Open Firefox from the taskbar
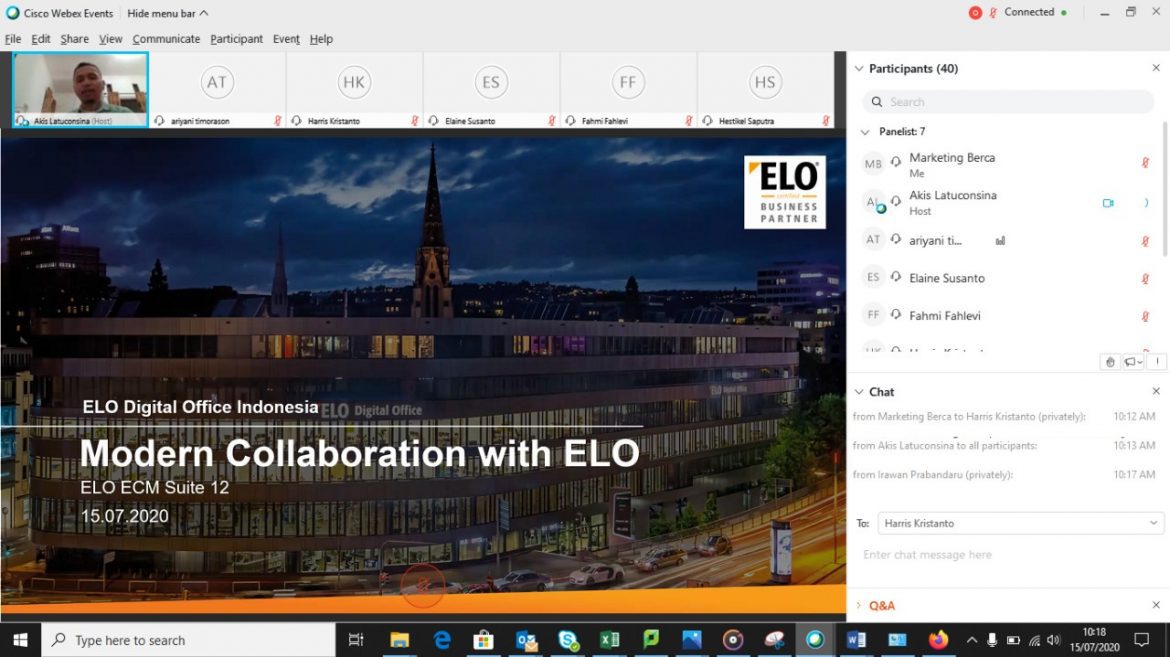The width and height of the screenshot is (1170, 657). 938,640
